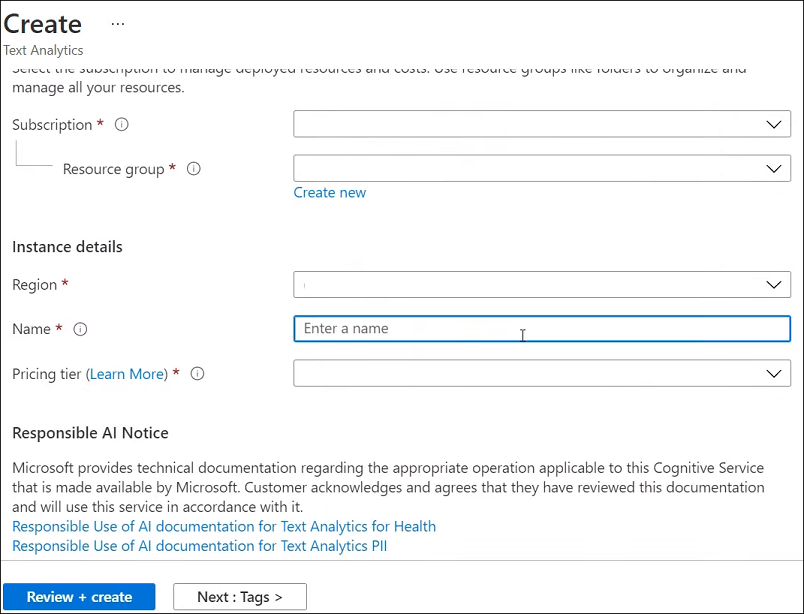Click the Text Analytics subtitle under Create
Viewport: 804px width, 614px height.
click(44, 50)
